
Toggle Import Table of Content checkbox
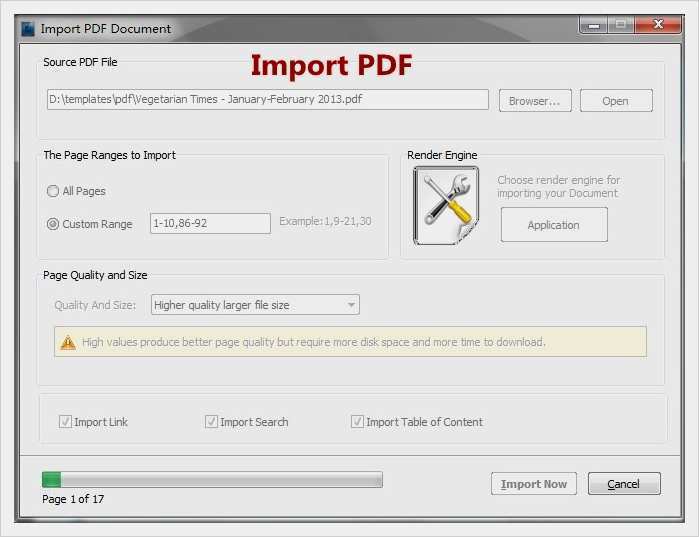[357, 422]
